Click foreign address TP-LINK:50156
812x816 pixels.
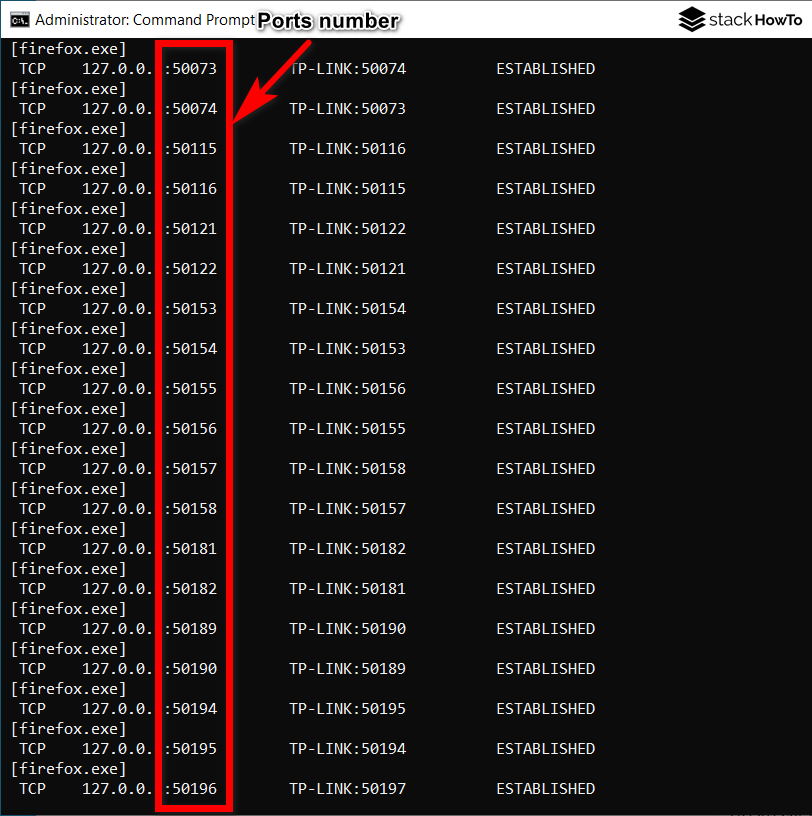point(348,389)
